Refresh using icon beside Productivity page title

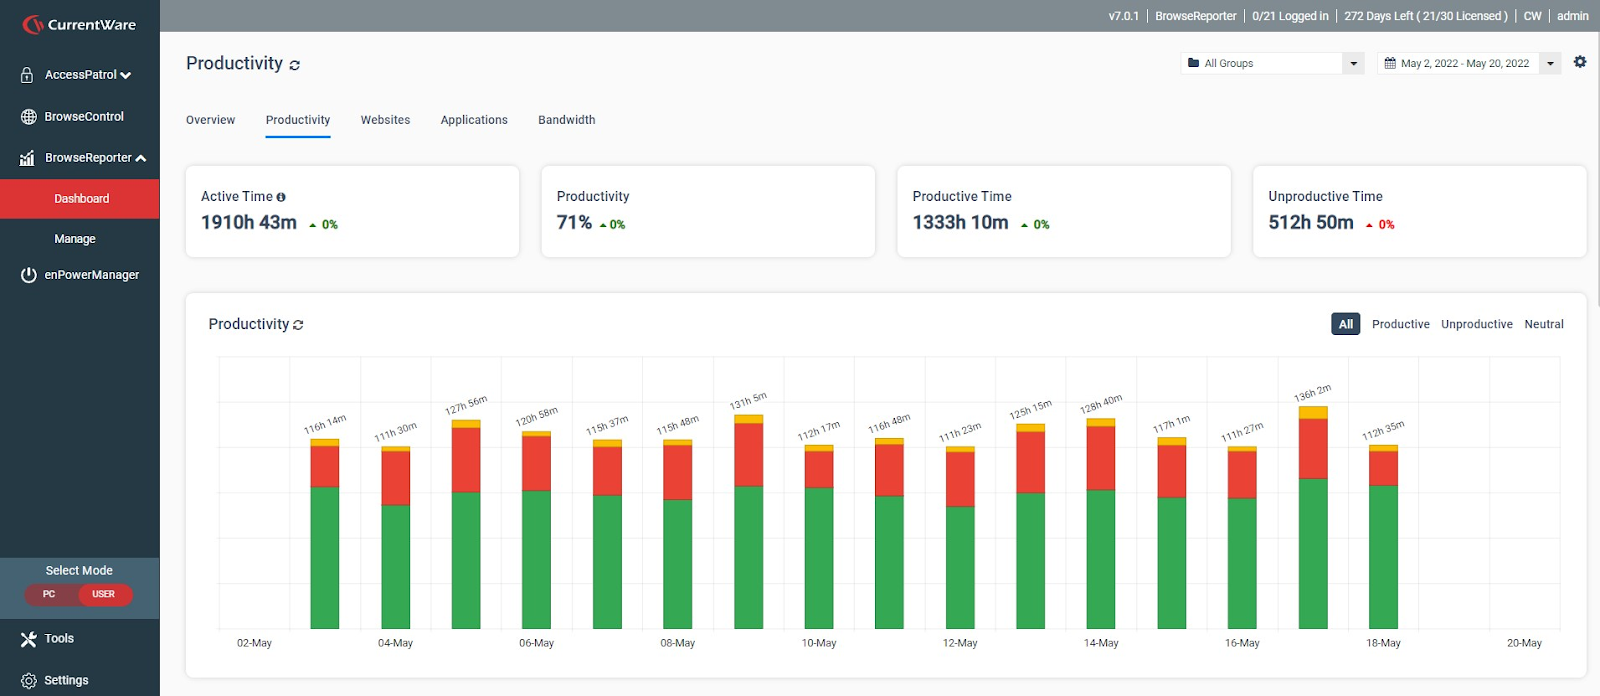pos(295,65)
